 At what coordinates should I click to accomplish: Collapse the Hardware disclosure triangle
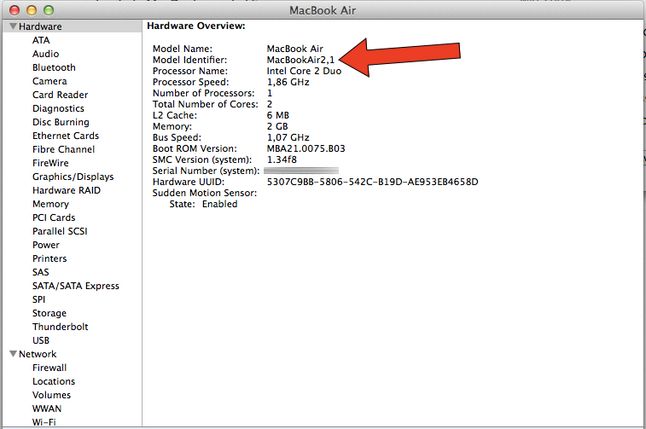click(13, 26)
